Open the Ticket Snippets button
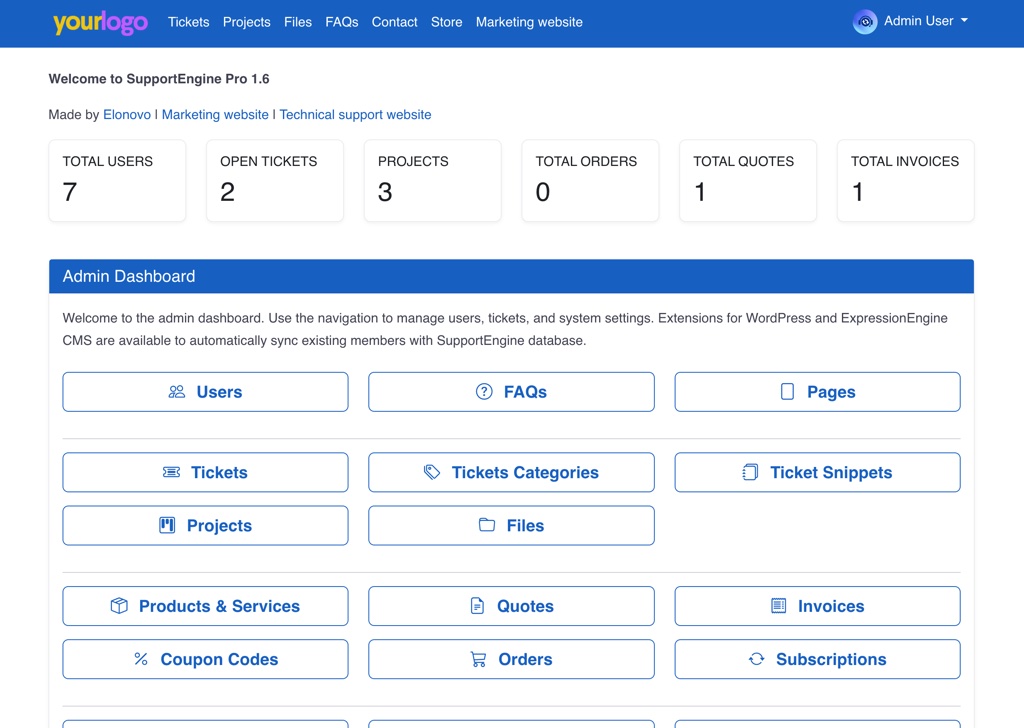1024x728 pixels. point(817,472)
